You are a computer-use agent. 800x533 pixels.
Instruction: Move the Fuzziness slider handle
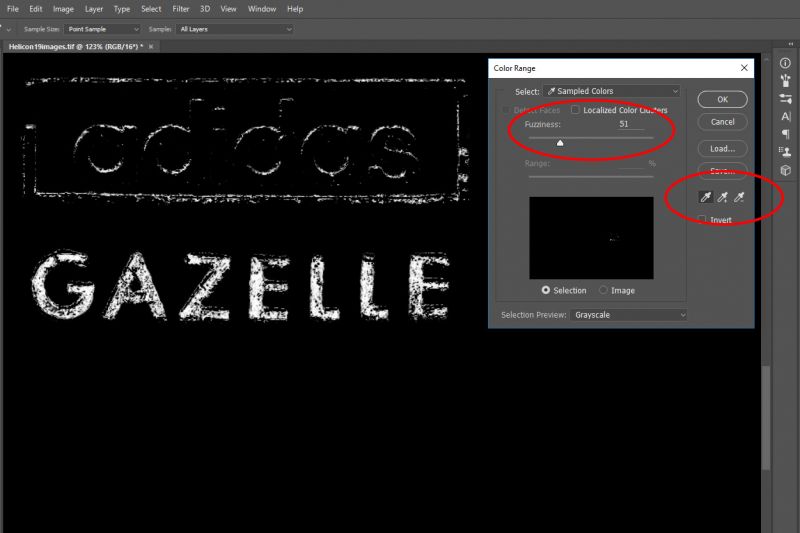coord(560,143)
